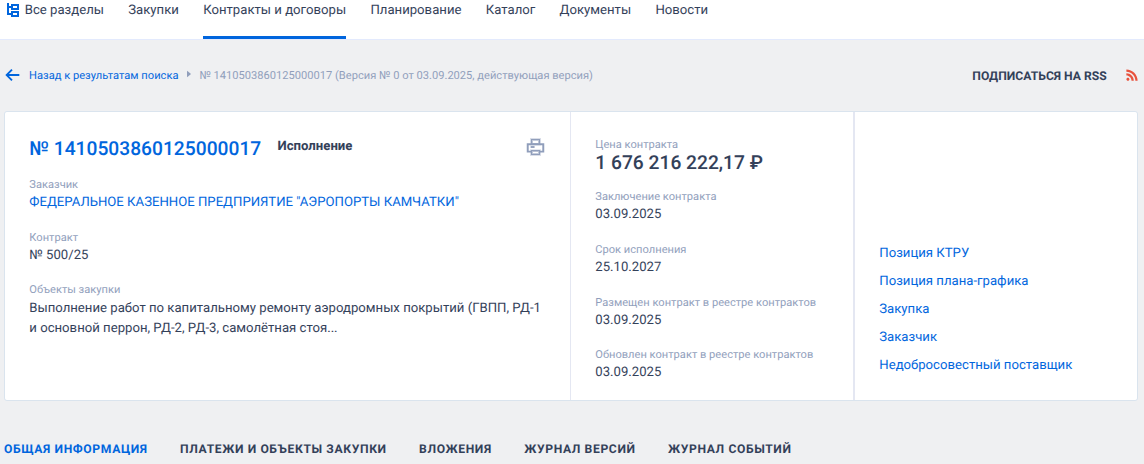The height and width of the screenshot is (464, 1144).
Task: Open customer АЭРОПОРТЫ КАМЧАТКИ link
Action: [x=244, y=202]
